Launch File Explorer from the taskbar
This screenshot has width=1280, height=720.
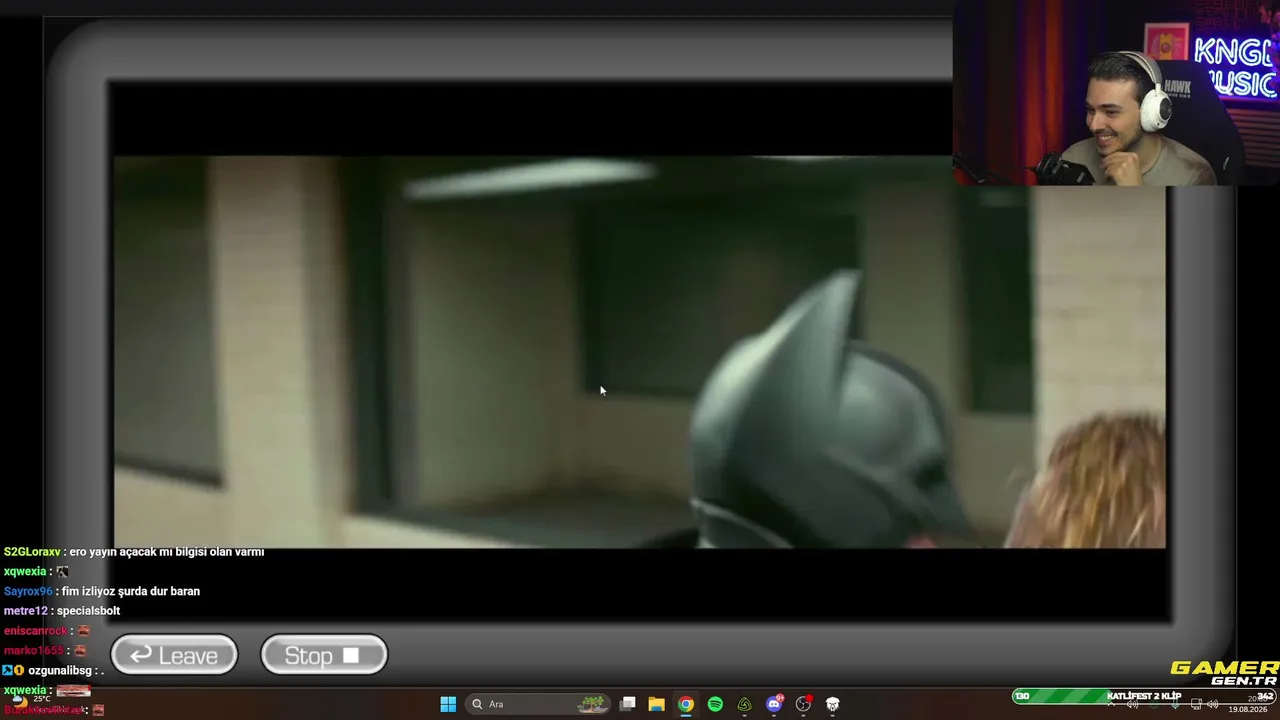pyautogui.click(x=657, y=704)
